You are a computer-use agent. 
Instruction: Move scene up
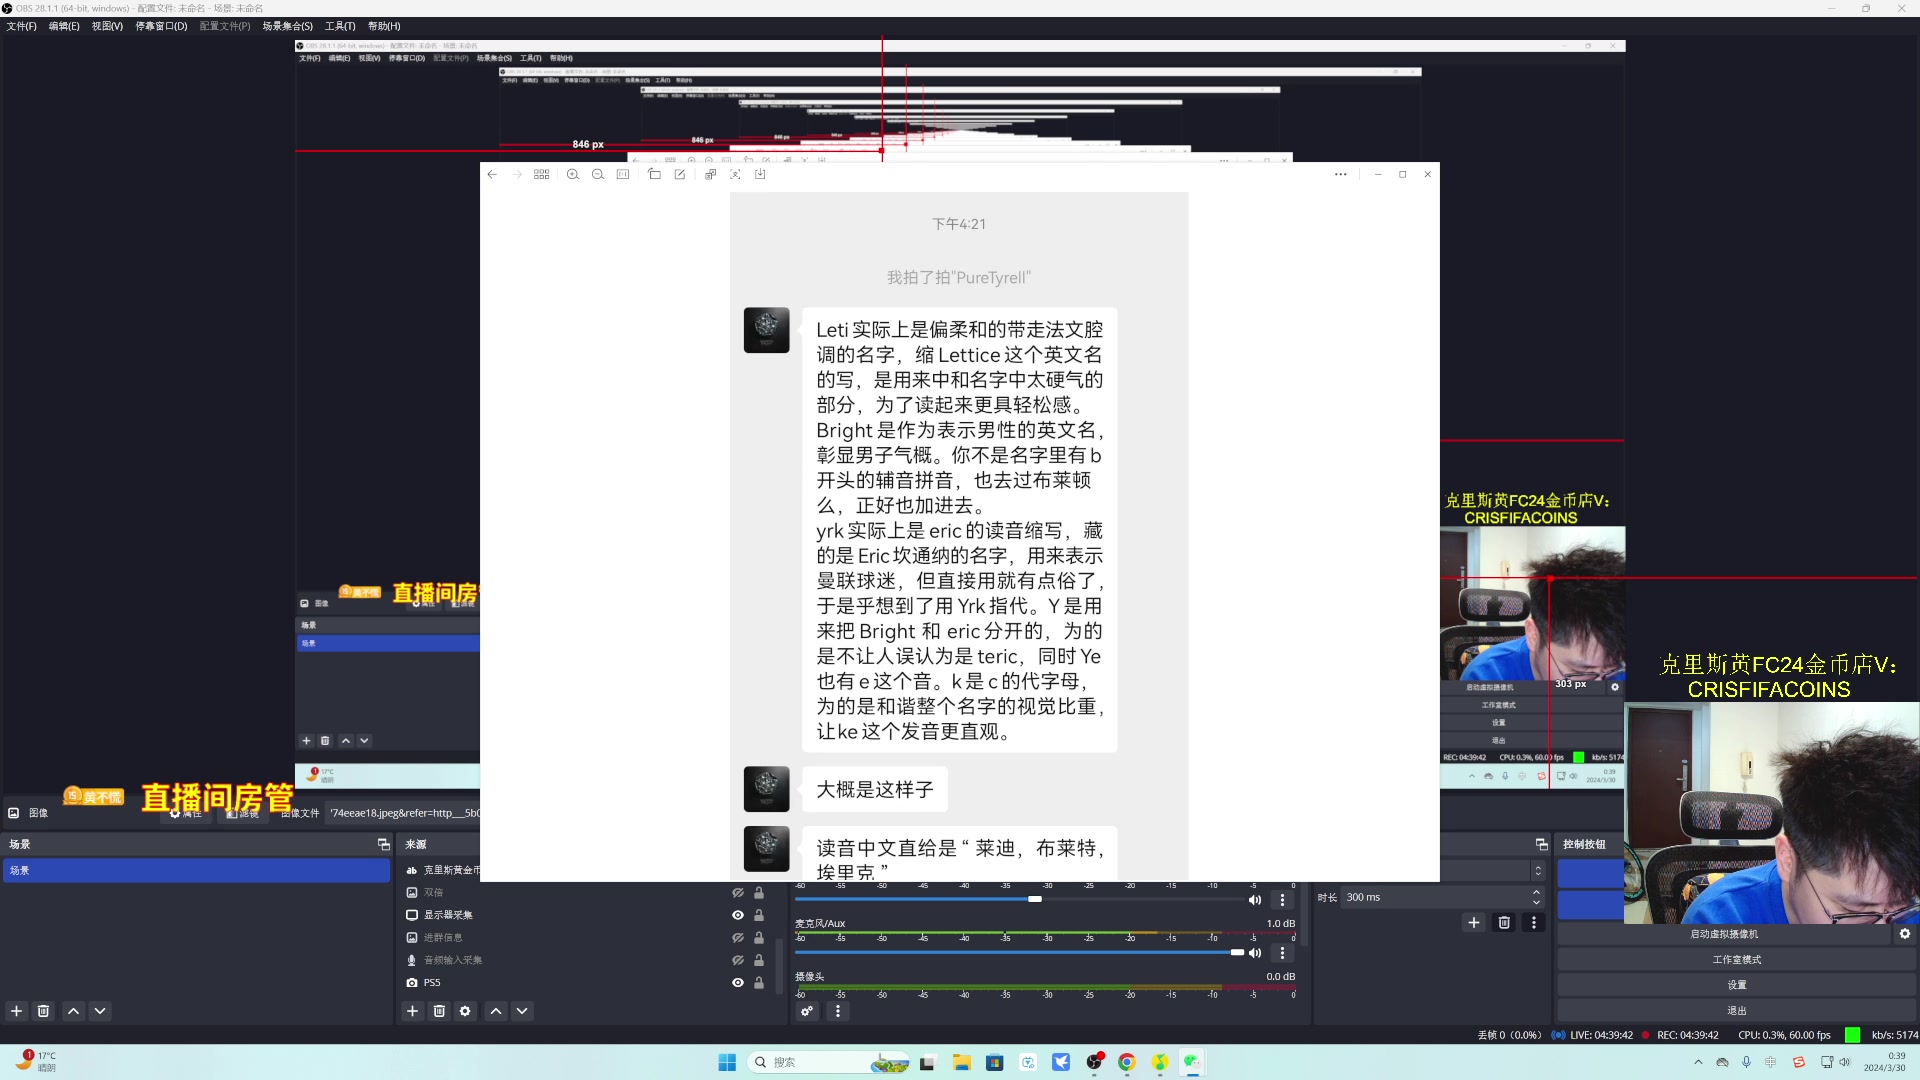point(73,1011)
